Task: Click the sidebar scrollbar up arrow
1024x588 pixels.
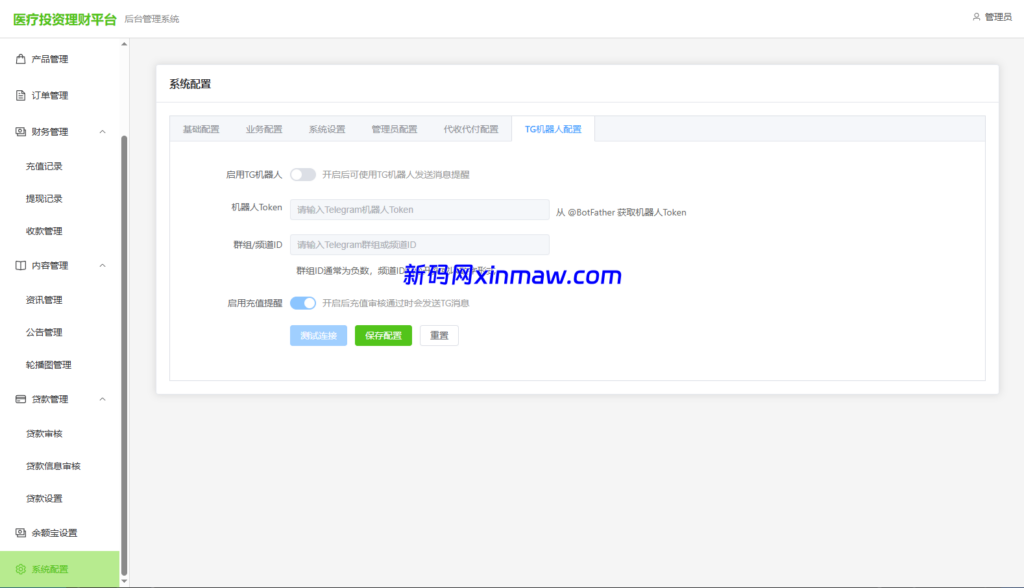Action: point(124,44)
